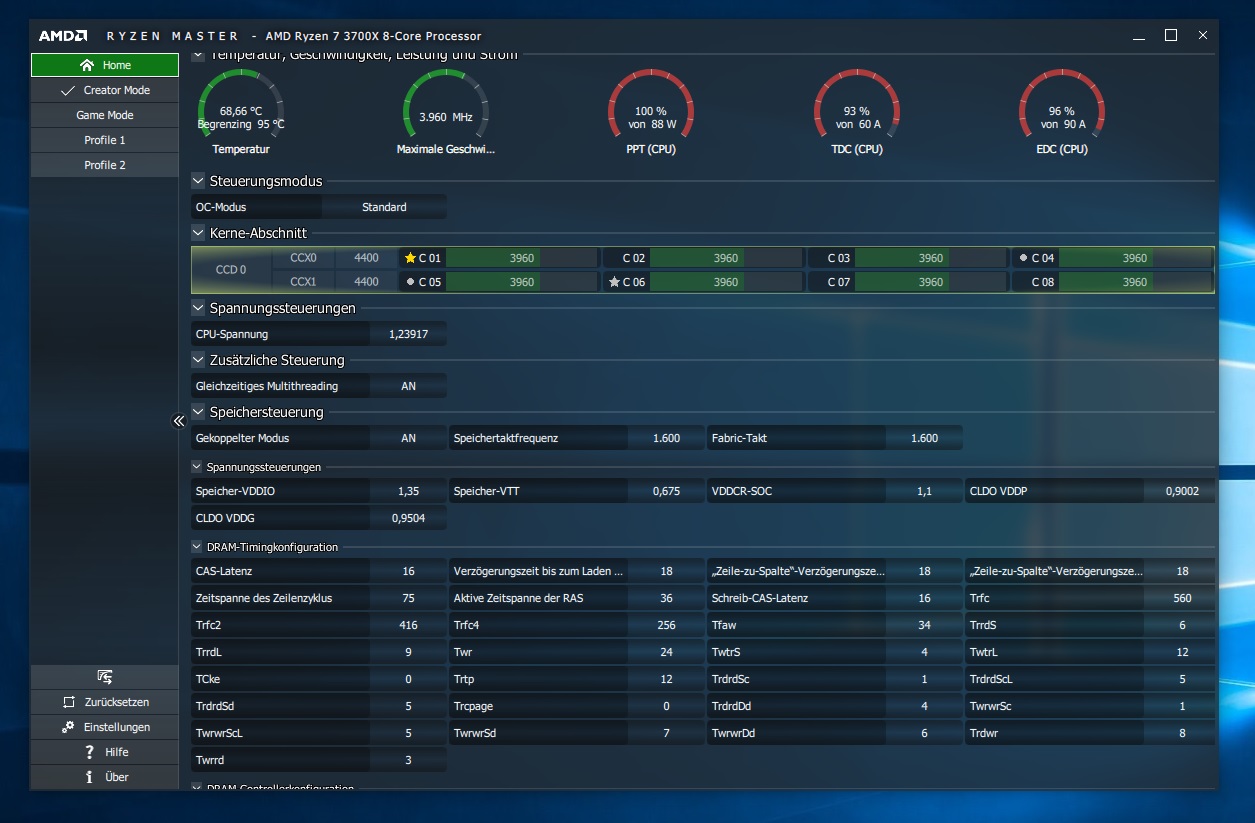This screenshot has height=823, width=1255.
Task: Switch to Game Mode profile
Action: (x=105, y=115)
